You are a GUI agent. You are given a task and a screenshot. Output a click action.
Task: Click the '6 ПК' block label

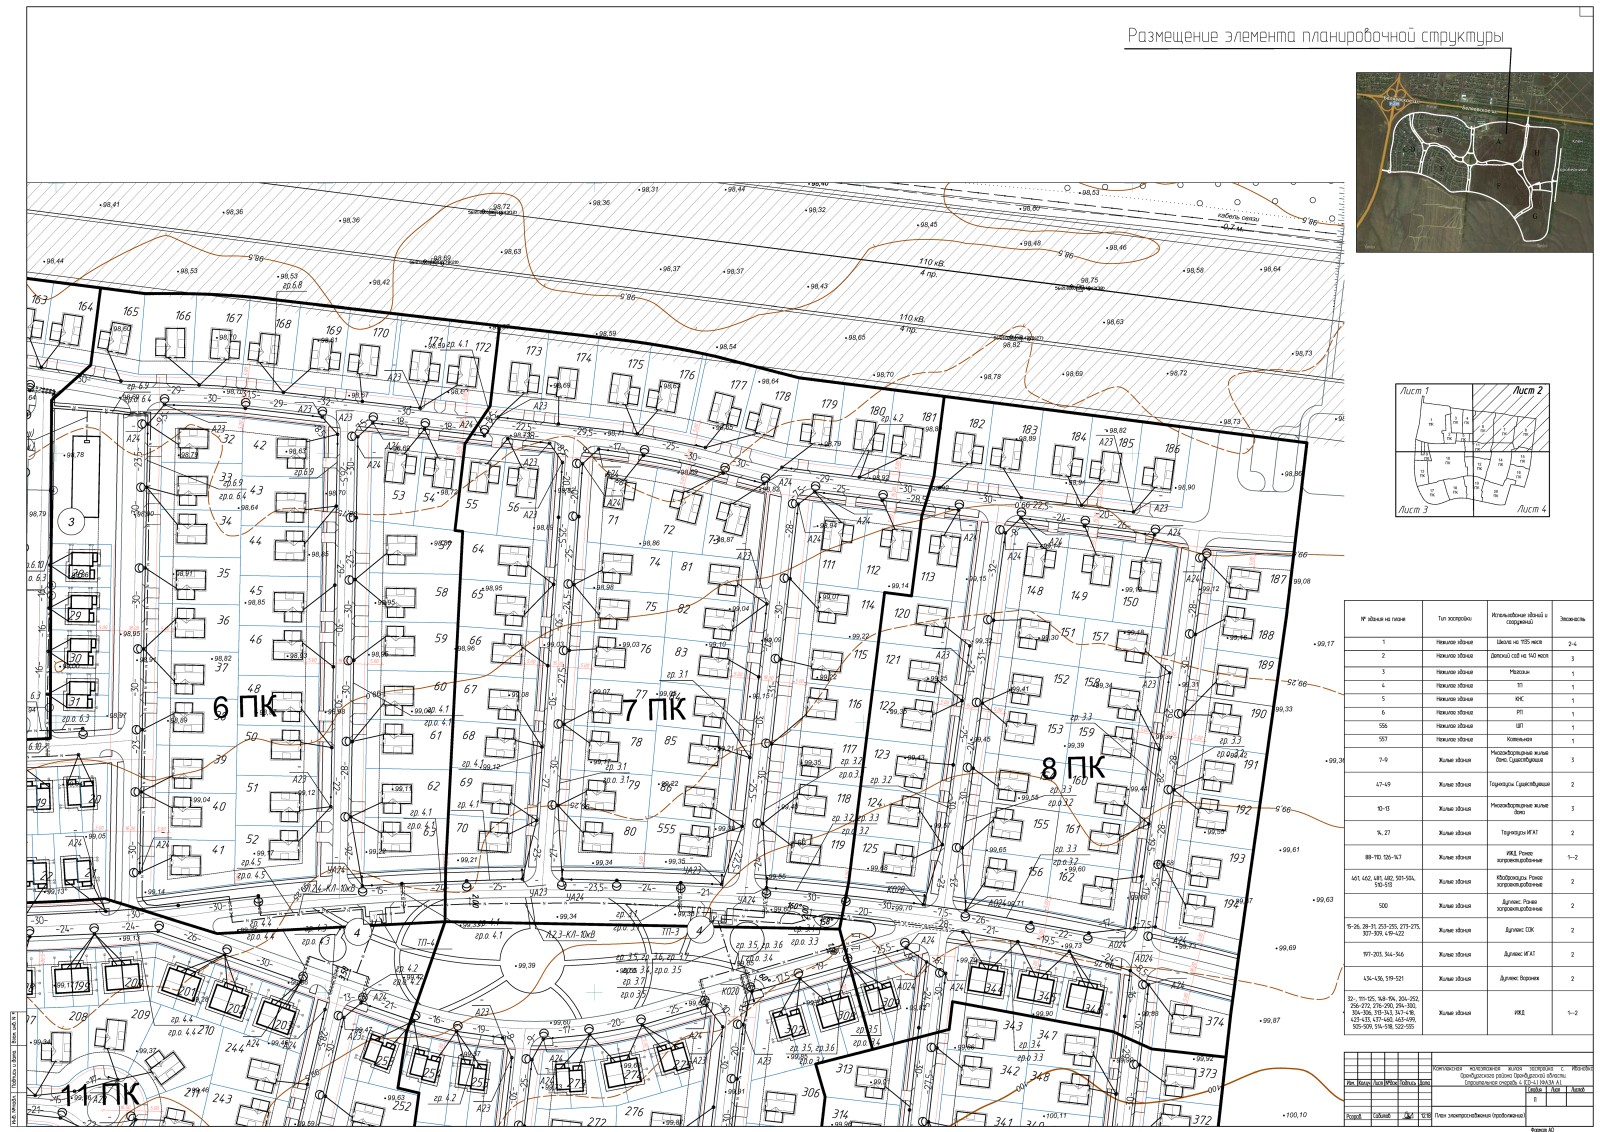pos(245,709)
